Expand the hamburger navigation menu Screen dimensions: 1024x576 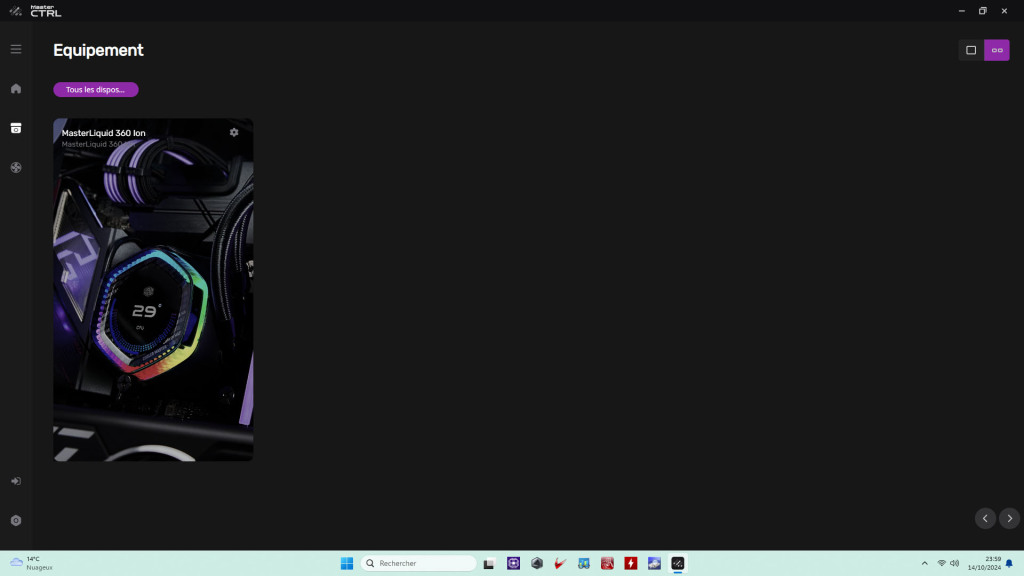point(16,49)
